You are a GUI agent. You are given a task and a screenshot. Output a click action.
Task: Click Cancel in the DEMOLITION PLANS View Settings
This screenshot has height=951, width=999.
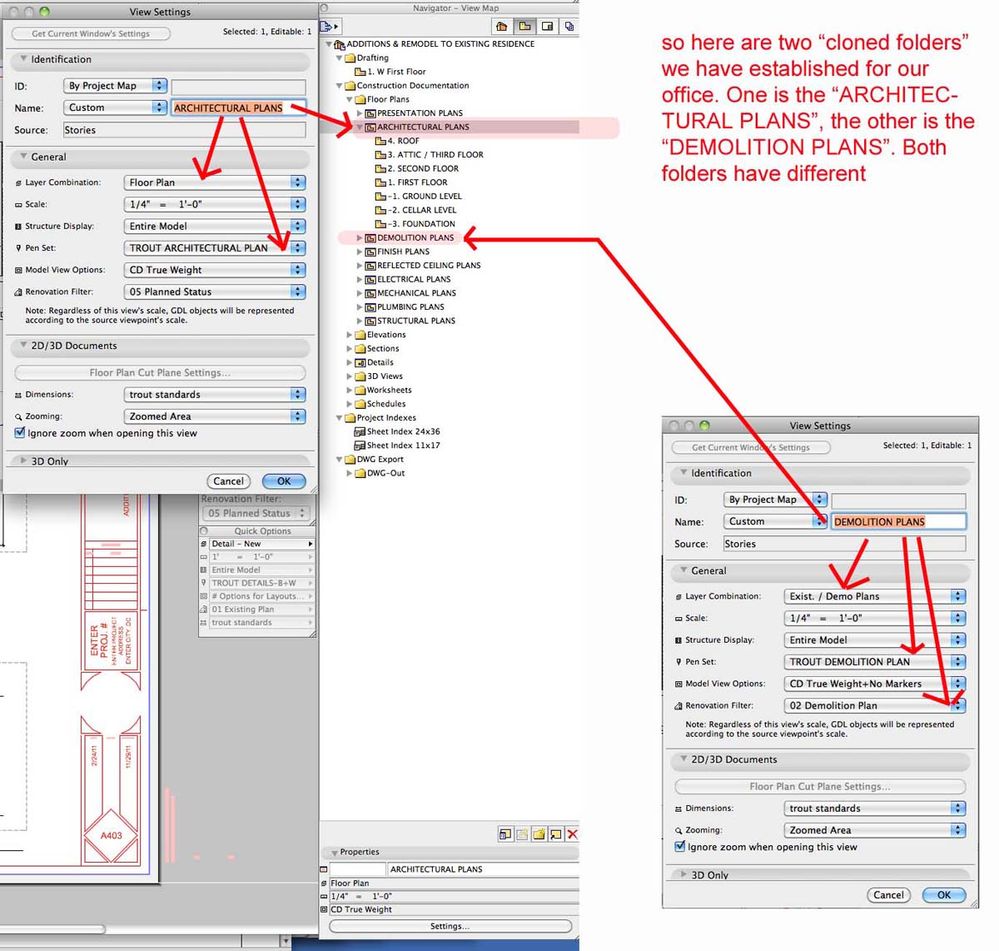coord(888,895)
